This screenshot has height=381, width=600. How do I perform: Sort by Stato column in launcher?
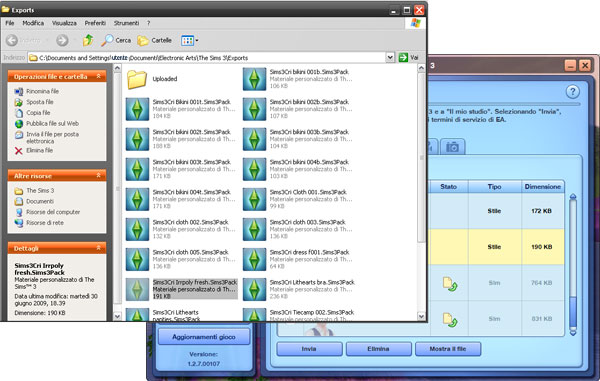[x=448, y=187]
